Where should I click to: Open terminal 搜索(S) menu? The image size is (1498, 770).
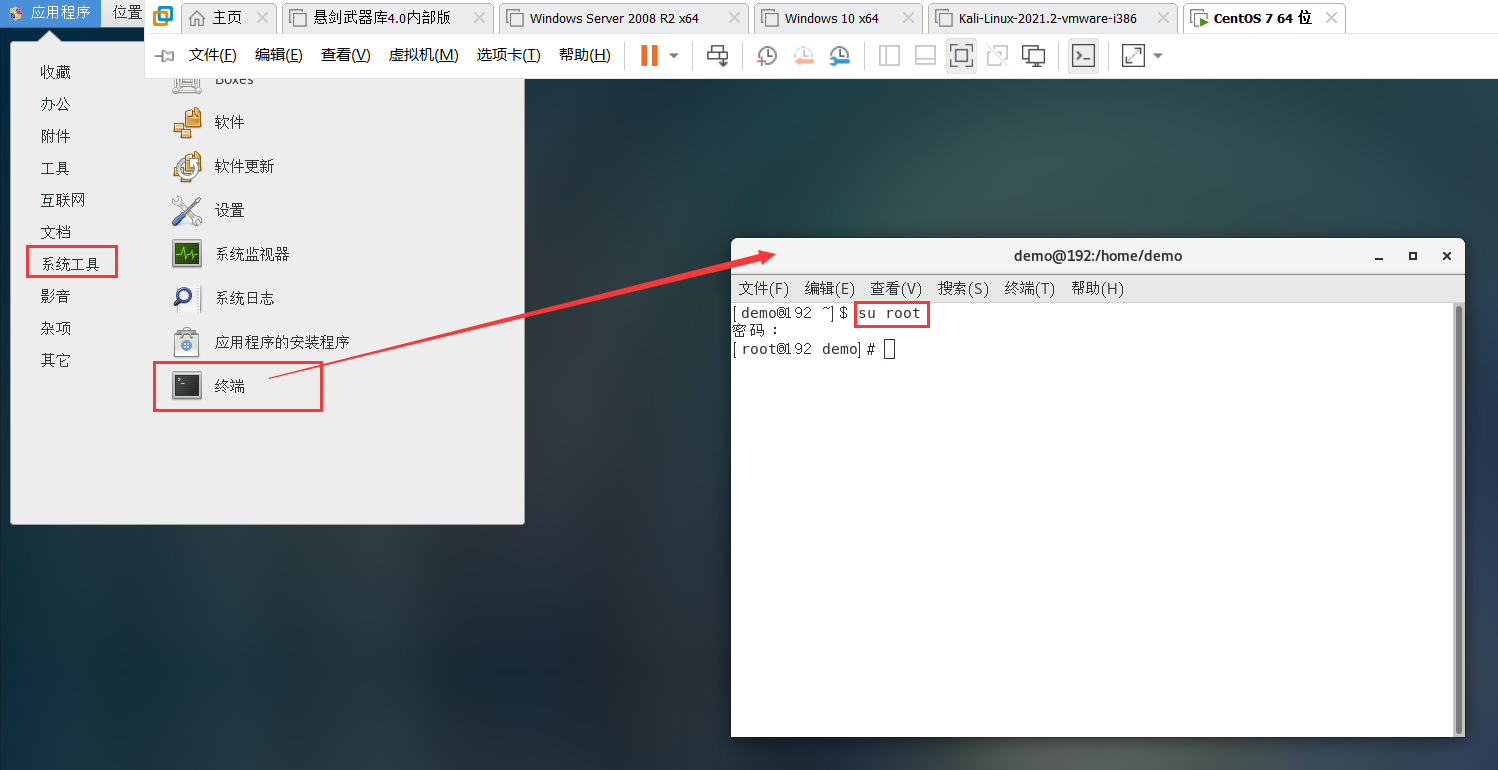click(x=963, y=288)
